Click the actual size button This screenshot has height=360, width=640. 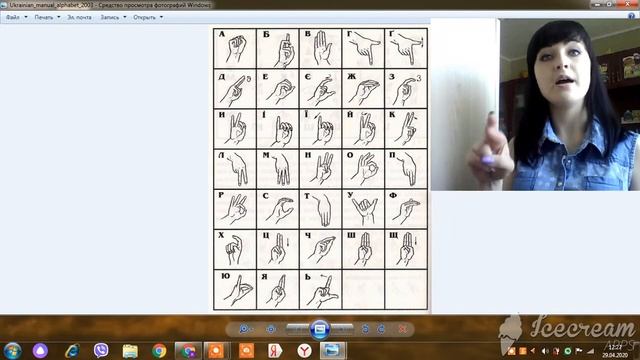271,329
